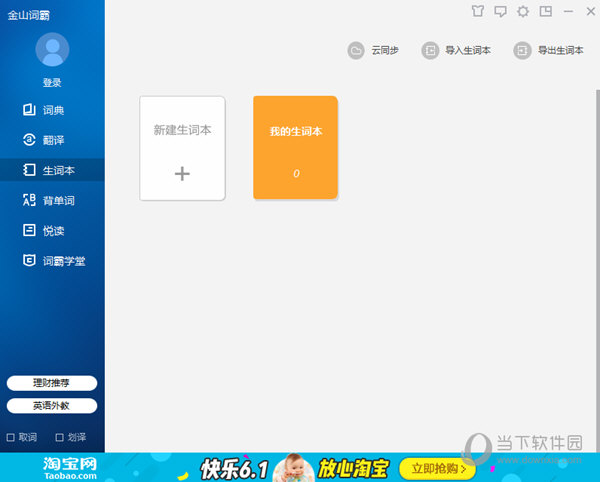
Task: Click the 翻译 circular icon
Action: point(29,140)
